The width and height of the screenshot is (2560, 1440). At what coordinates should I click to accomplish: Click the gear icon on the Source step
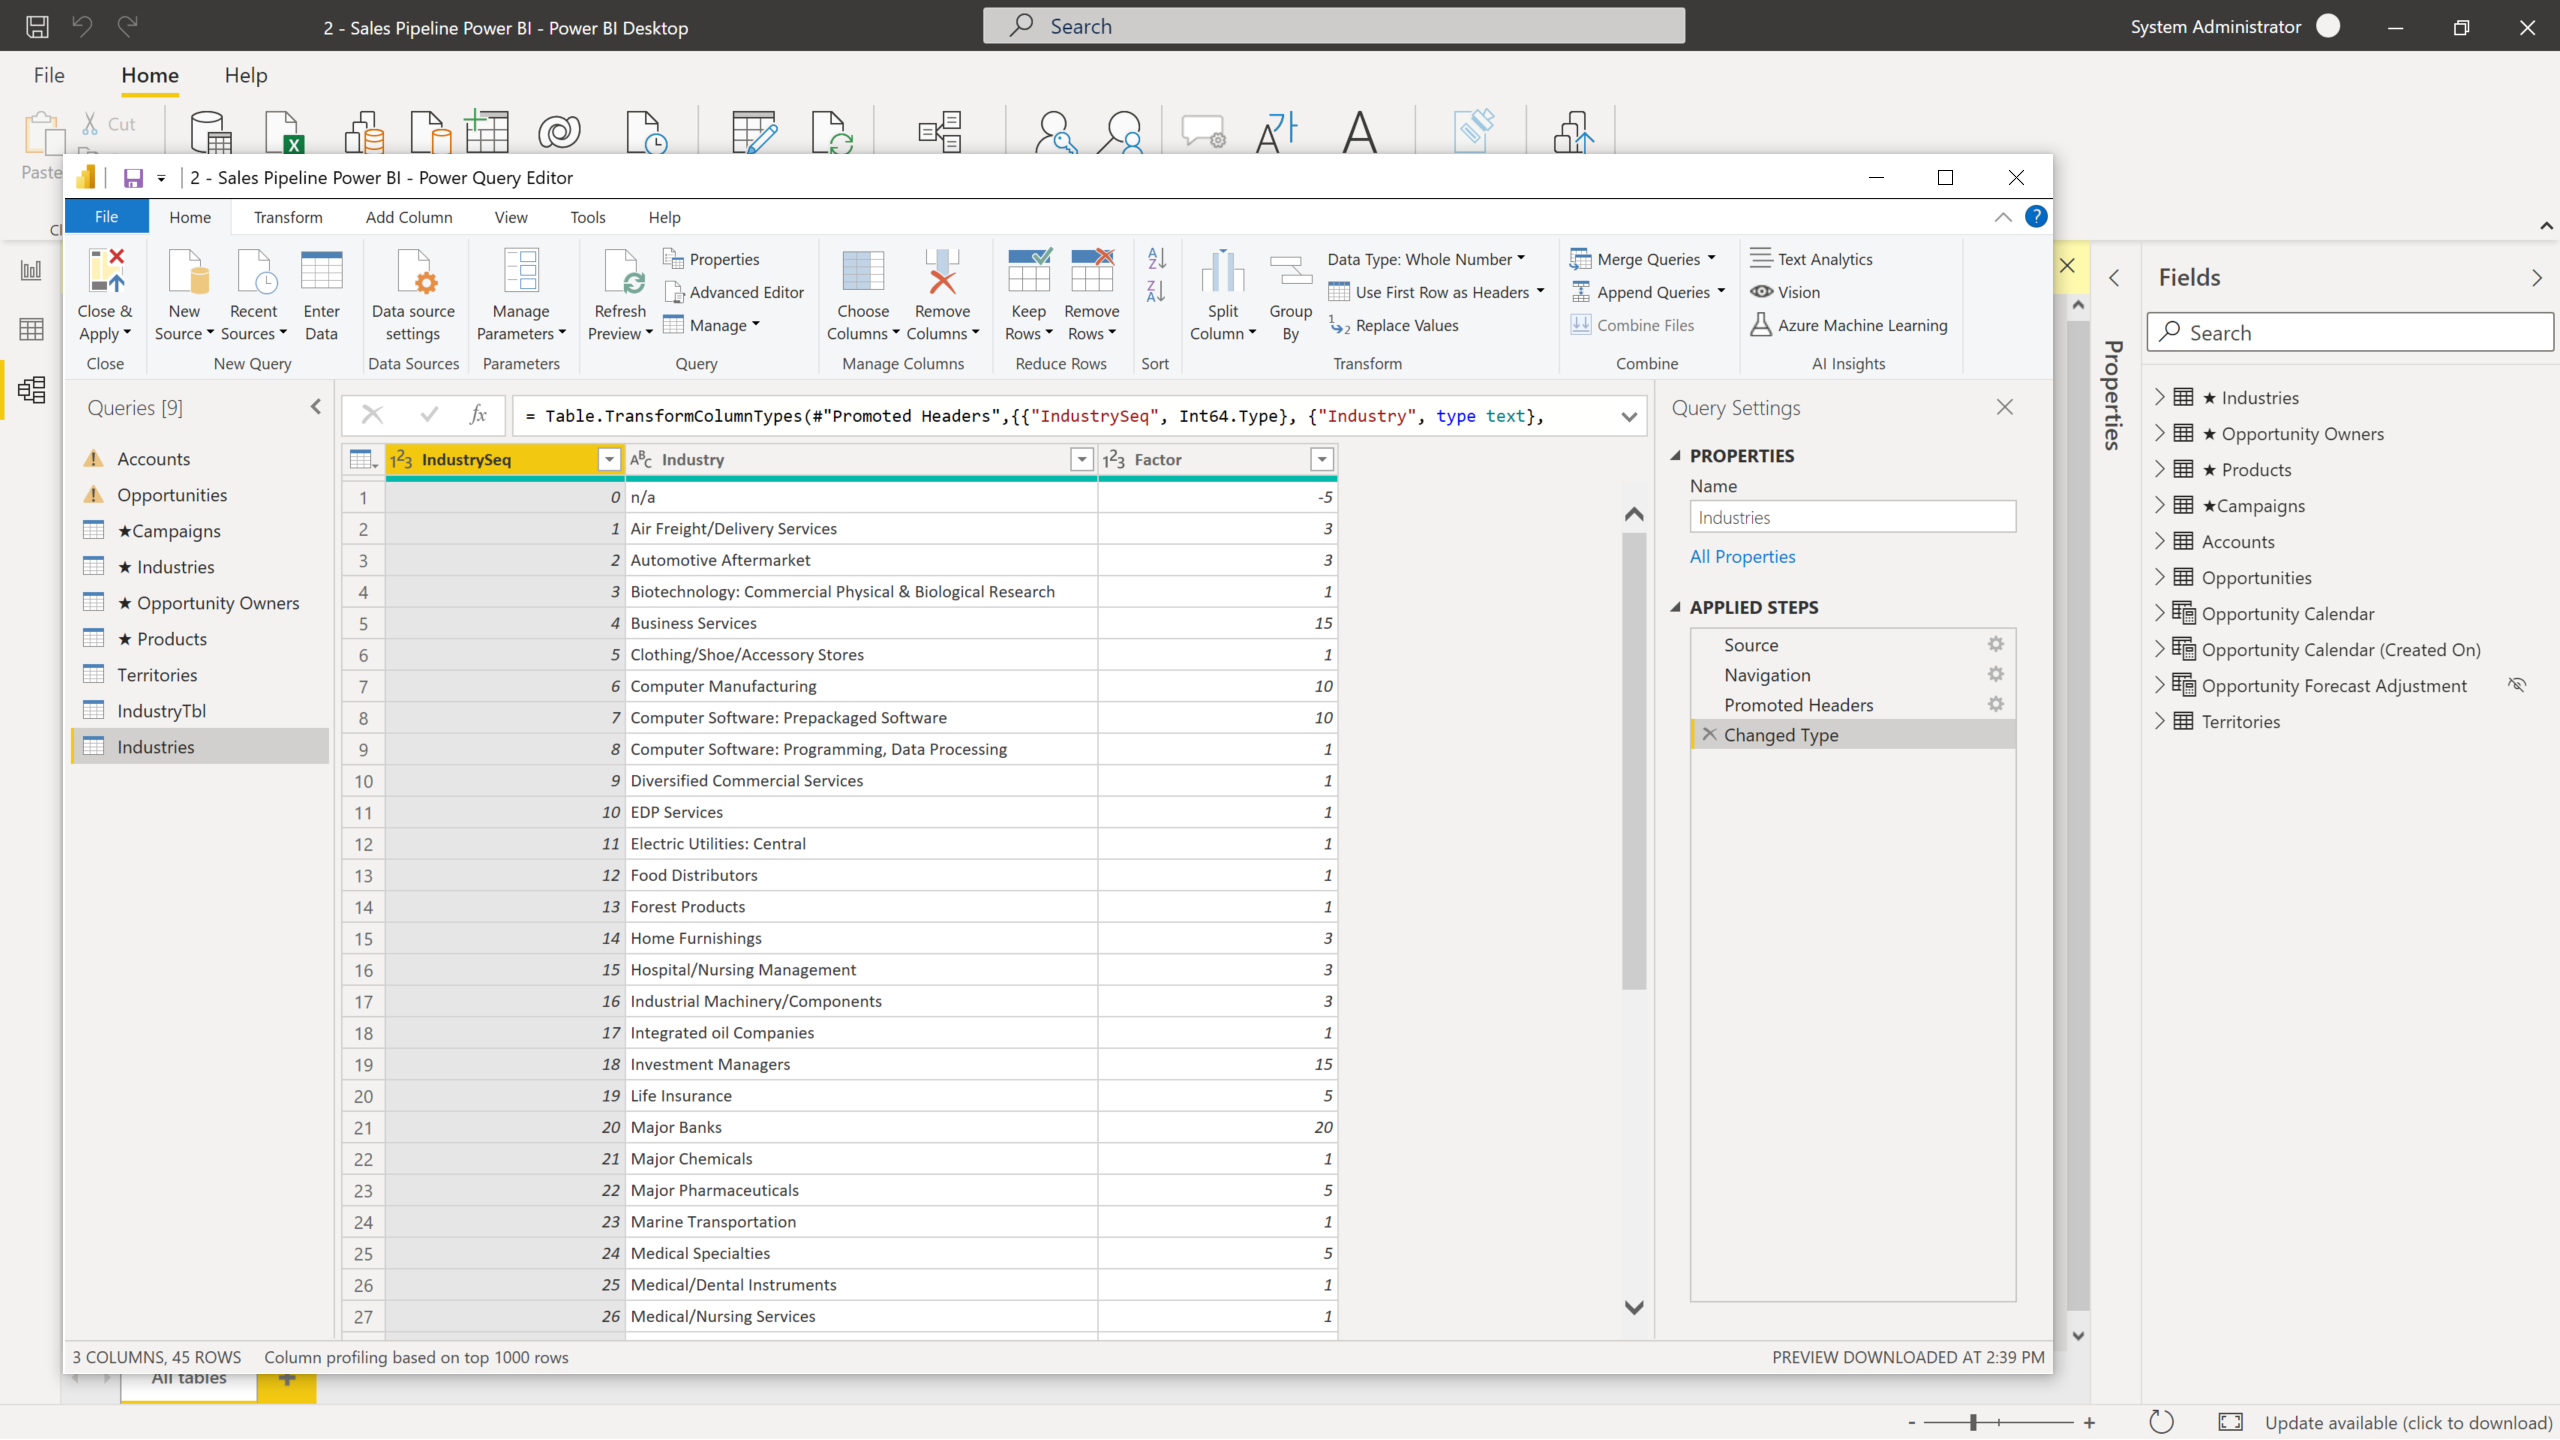pos(1995,644)
